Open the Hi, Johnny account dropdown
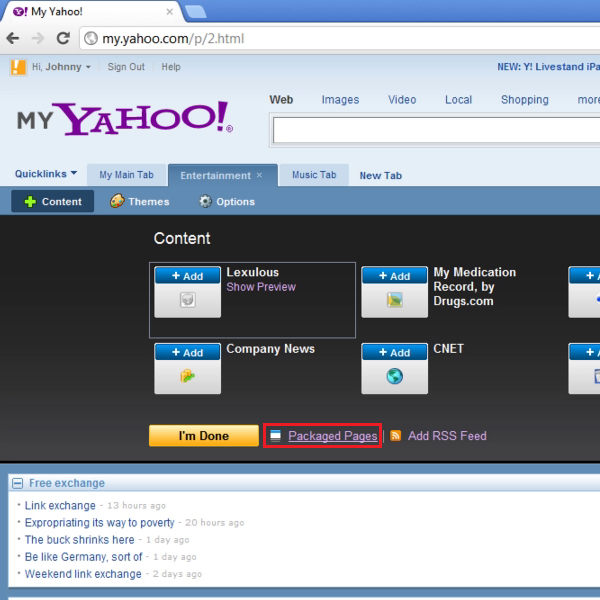This screenshot has width=600, height=600. 61,67
